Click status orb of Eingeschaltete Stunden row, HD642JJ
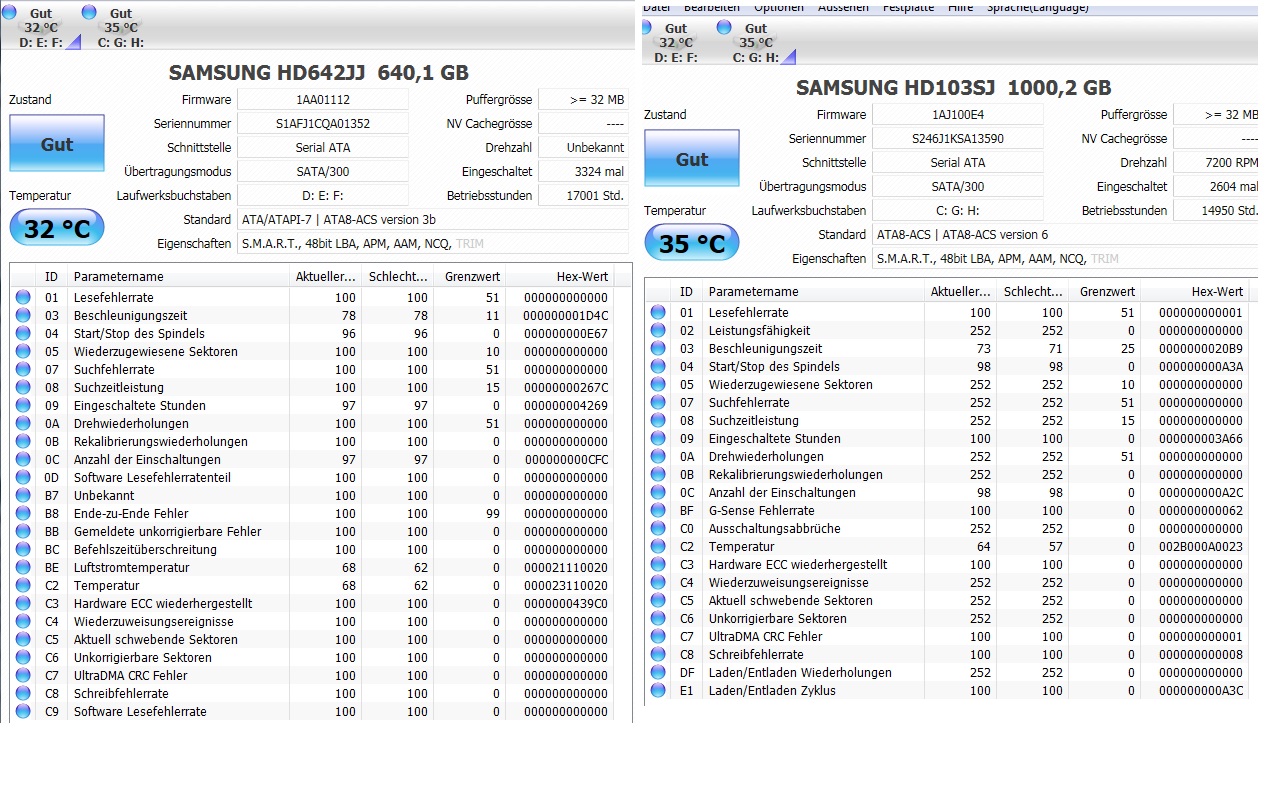This screenshot has height=809, width=1273. point(23,405)
